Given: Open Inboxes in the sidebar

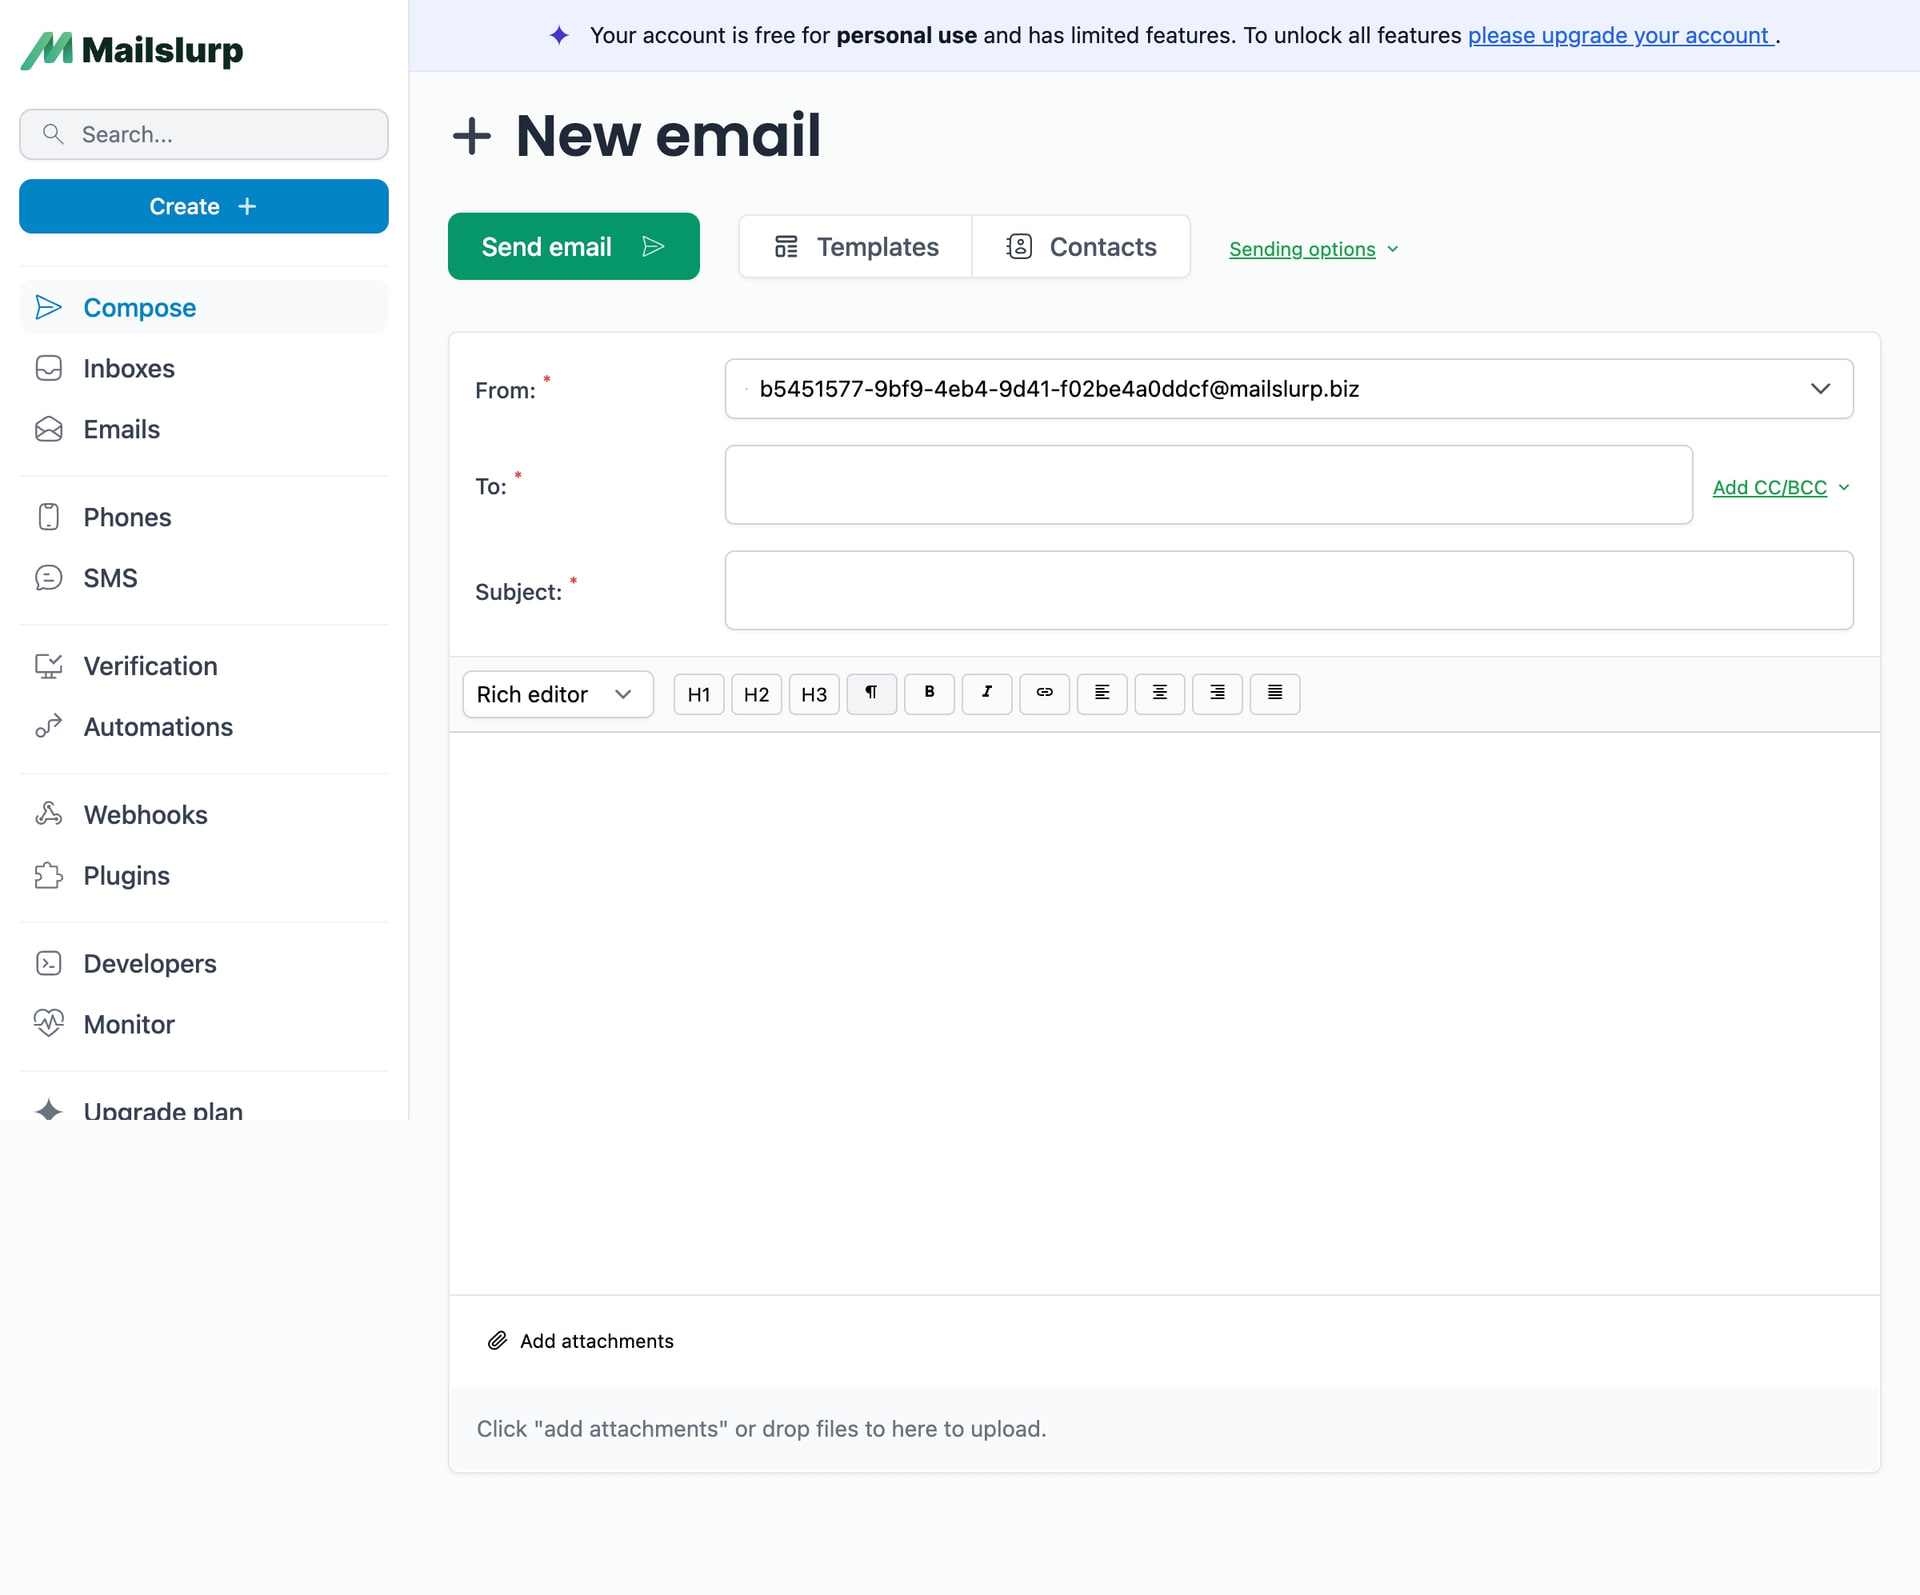Looking at the screenshot, I should (x=129, y=368).
